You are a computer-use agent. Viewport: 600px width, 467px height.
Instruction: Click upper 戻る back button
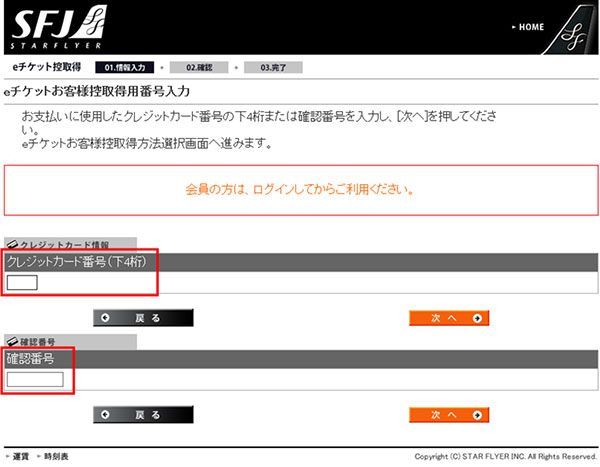(143, 318)
